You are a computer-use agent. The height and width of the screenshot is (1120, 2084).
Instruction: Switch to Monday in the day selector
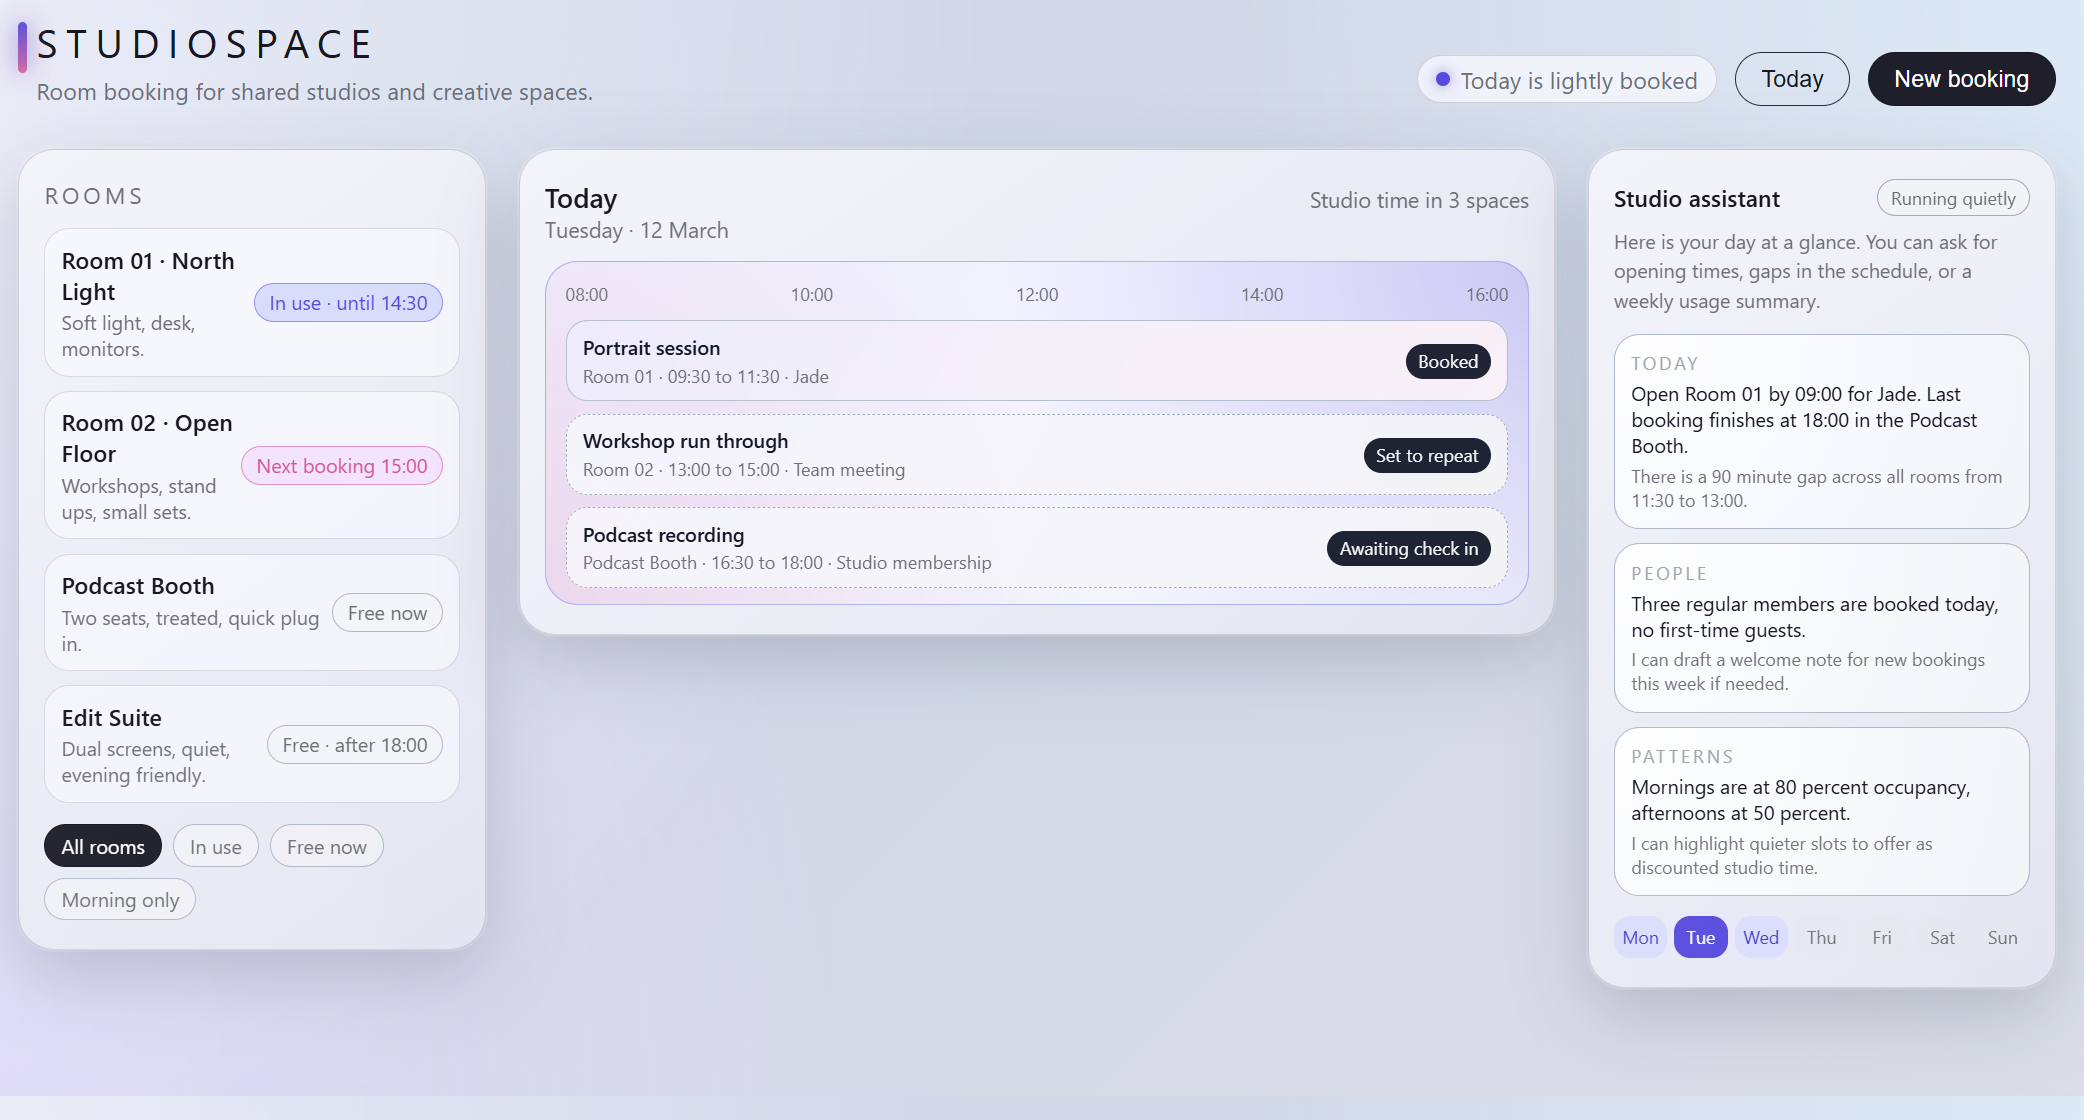[1639, 937]
